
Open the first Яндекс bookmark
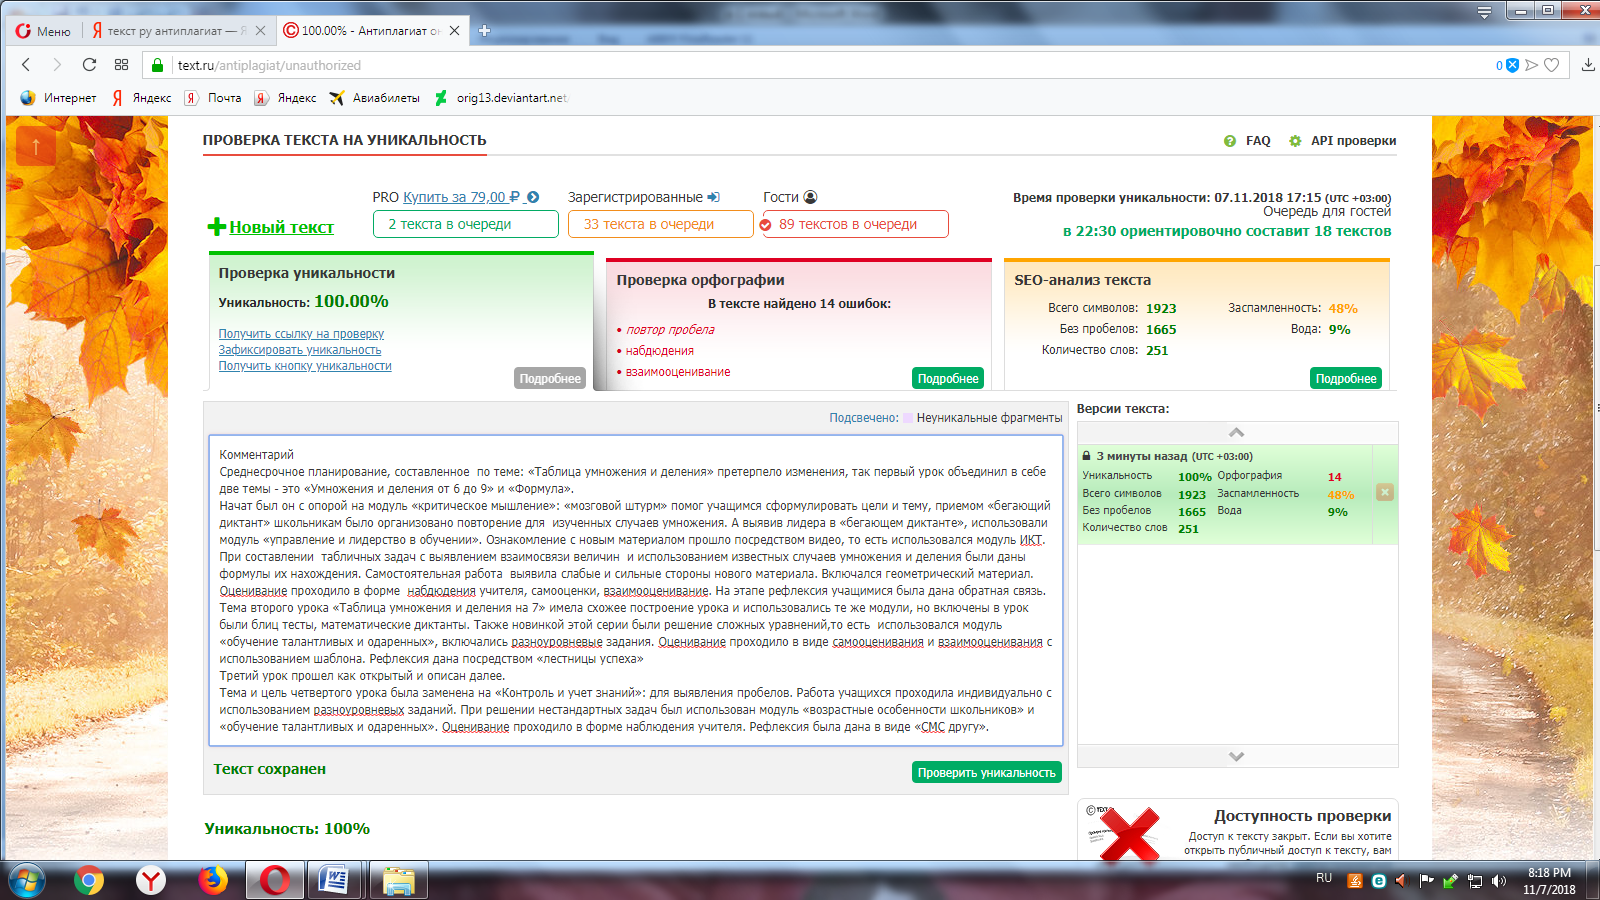141,98
